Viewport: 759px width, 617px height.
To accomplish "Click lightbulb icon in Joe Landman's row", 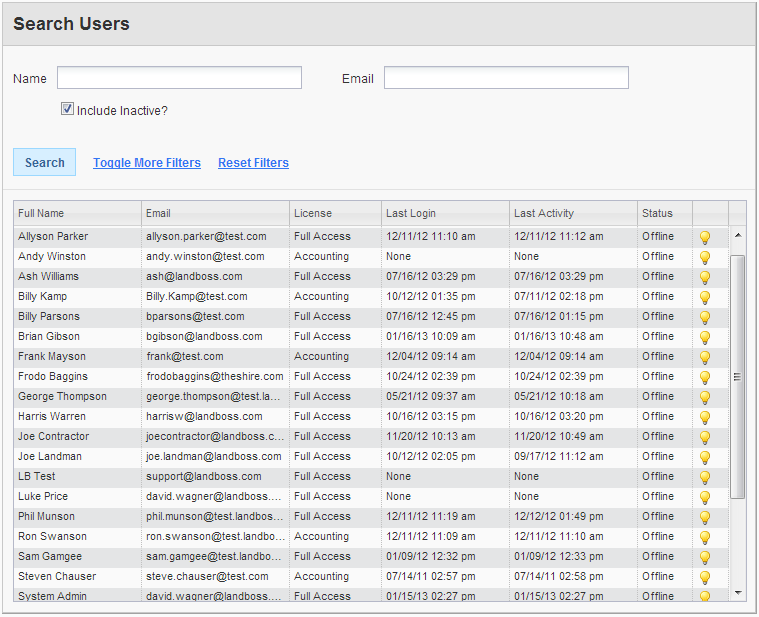I will click(704, 458).
